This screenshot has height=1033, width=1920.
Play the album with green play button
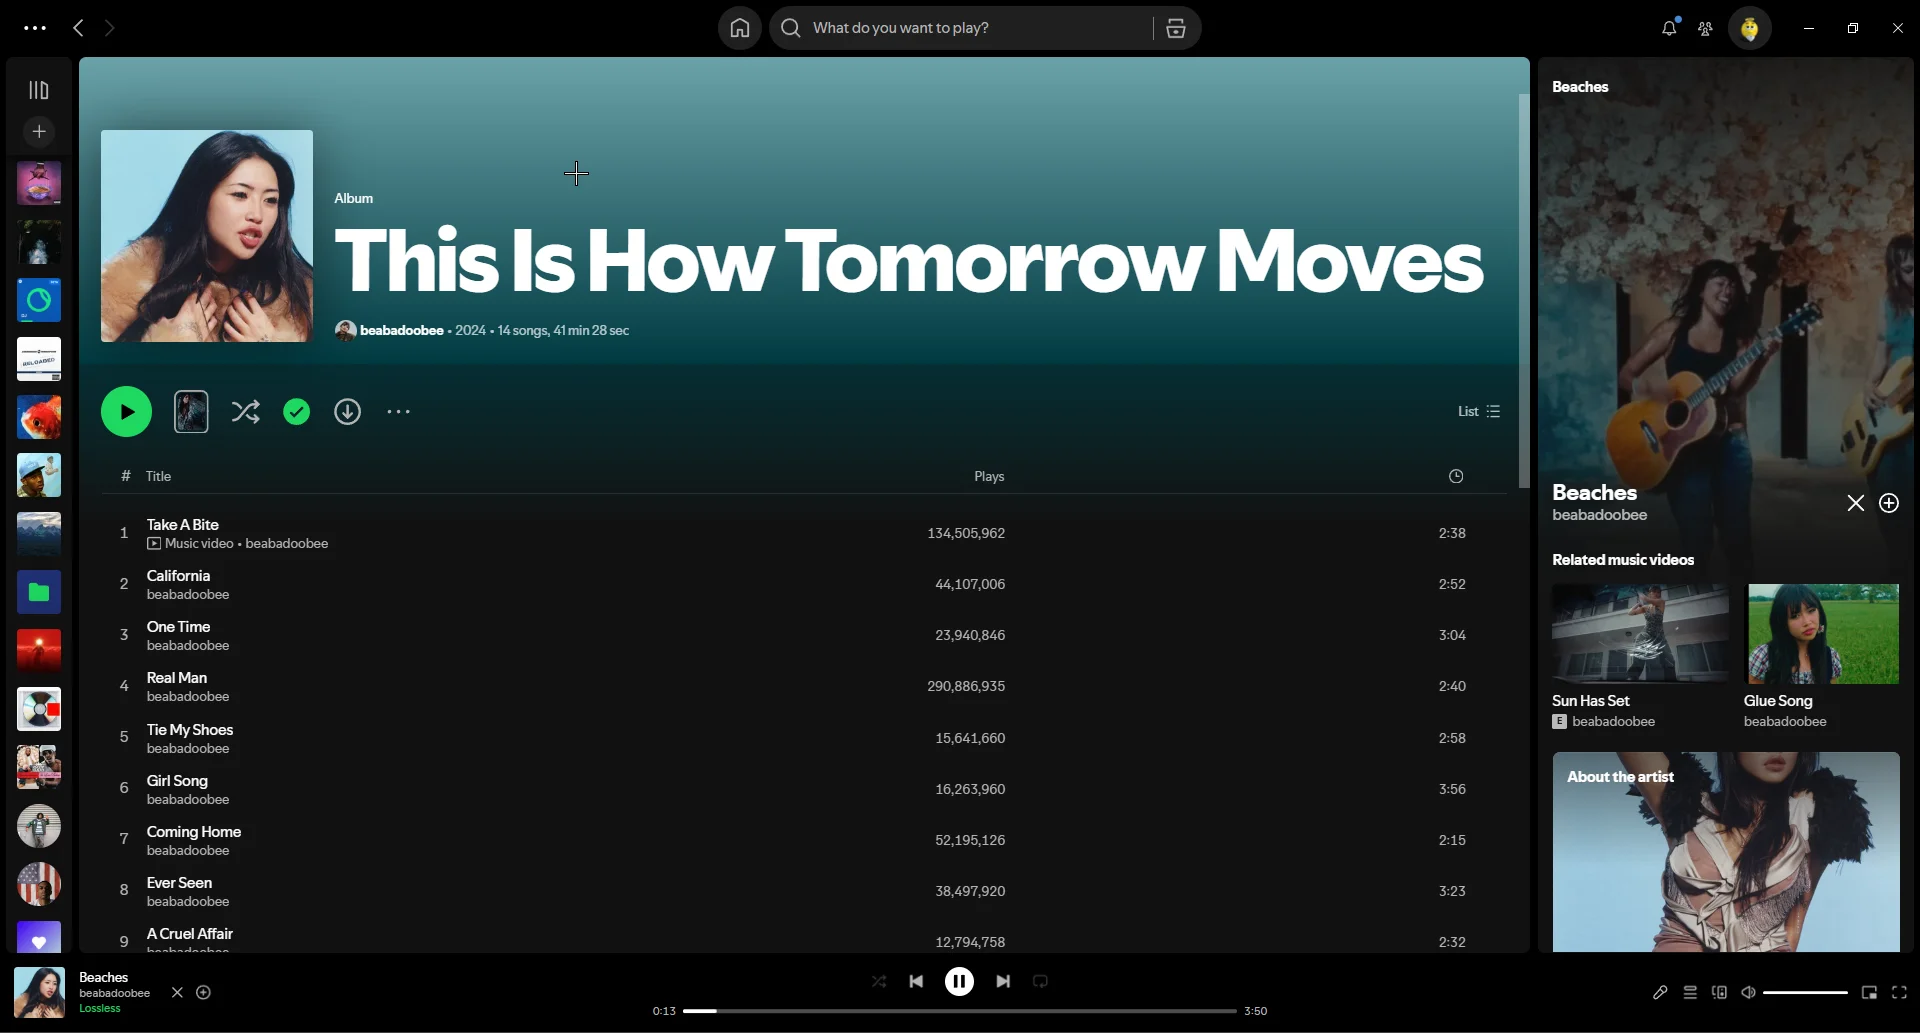pyautogui.click(x=126, y=411)
